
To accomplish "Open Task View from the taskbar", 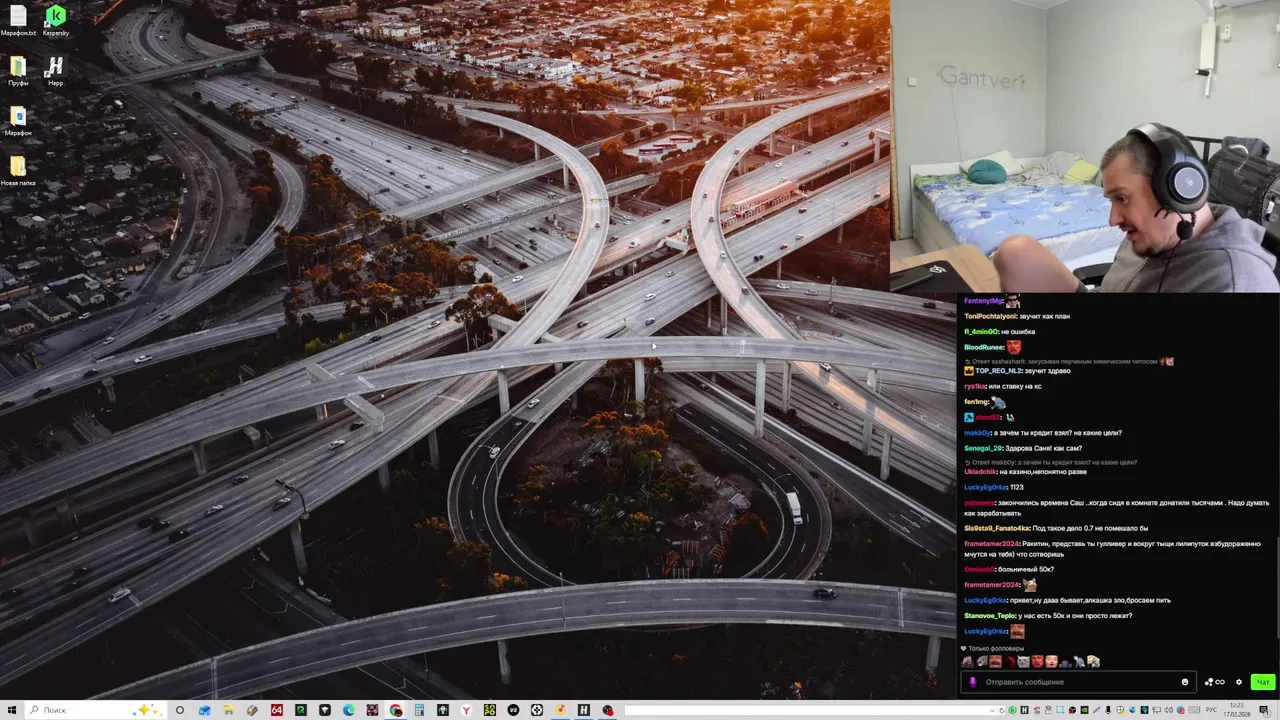I will [x=180, y=710].
